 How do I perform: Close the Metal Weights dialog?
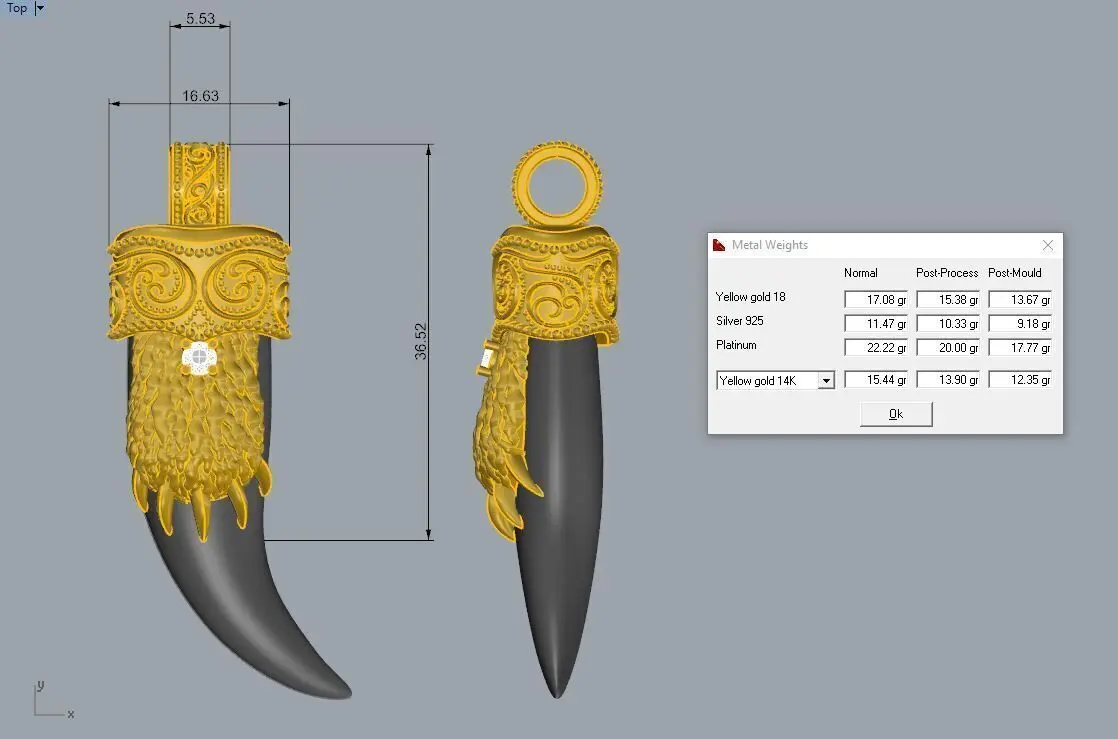1047,245
